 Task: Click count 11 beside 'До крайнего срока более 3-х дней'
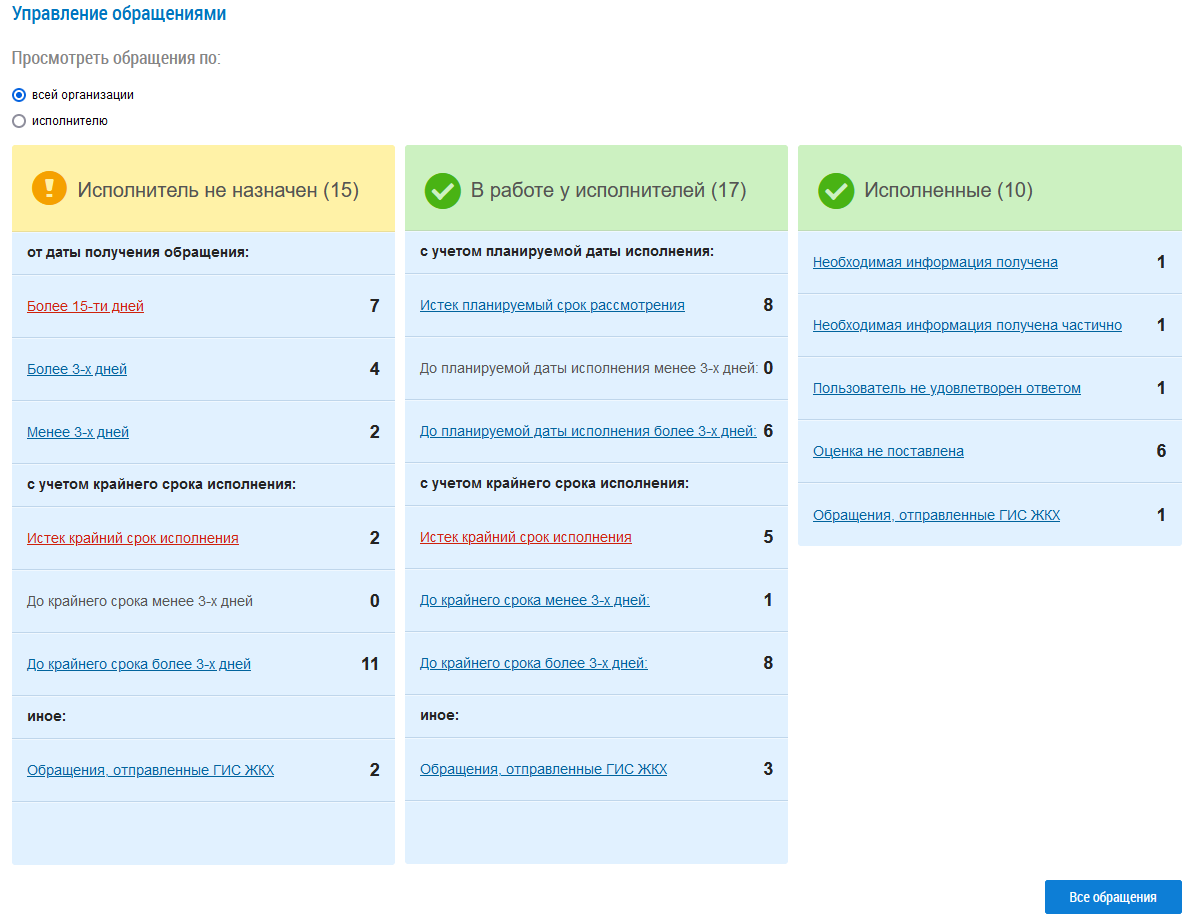370,664
